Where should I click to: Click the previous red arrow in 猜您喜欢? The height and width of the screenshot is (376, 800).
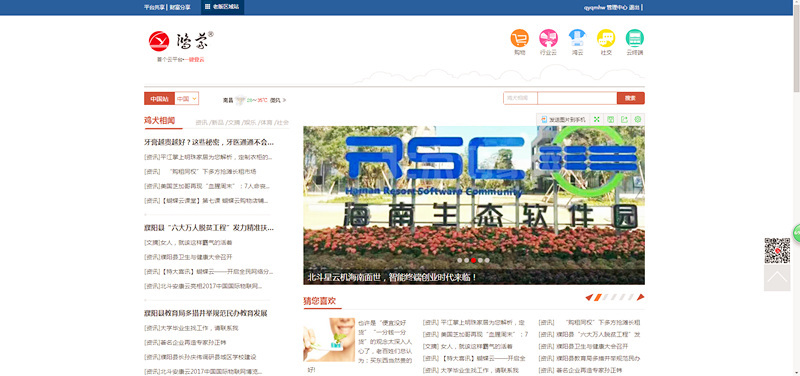[x=589, y=297]
